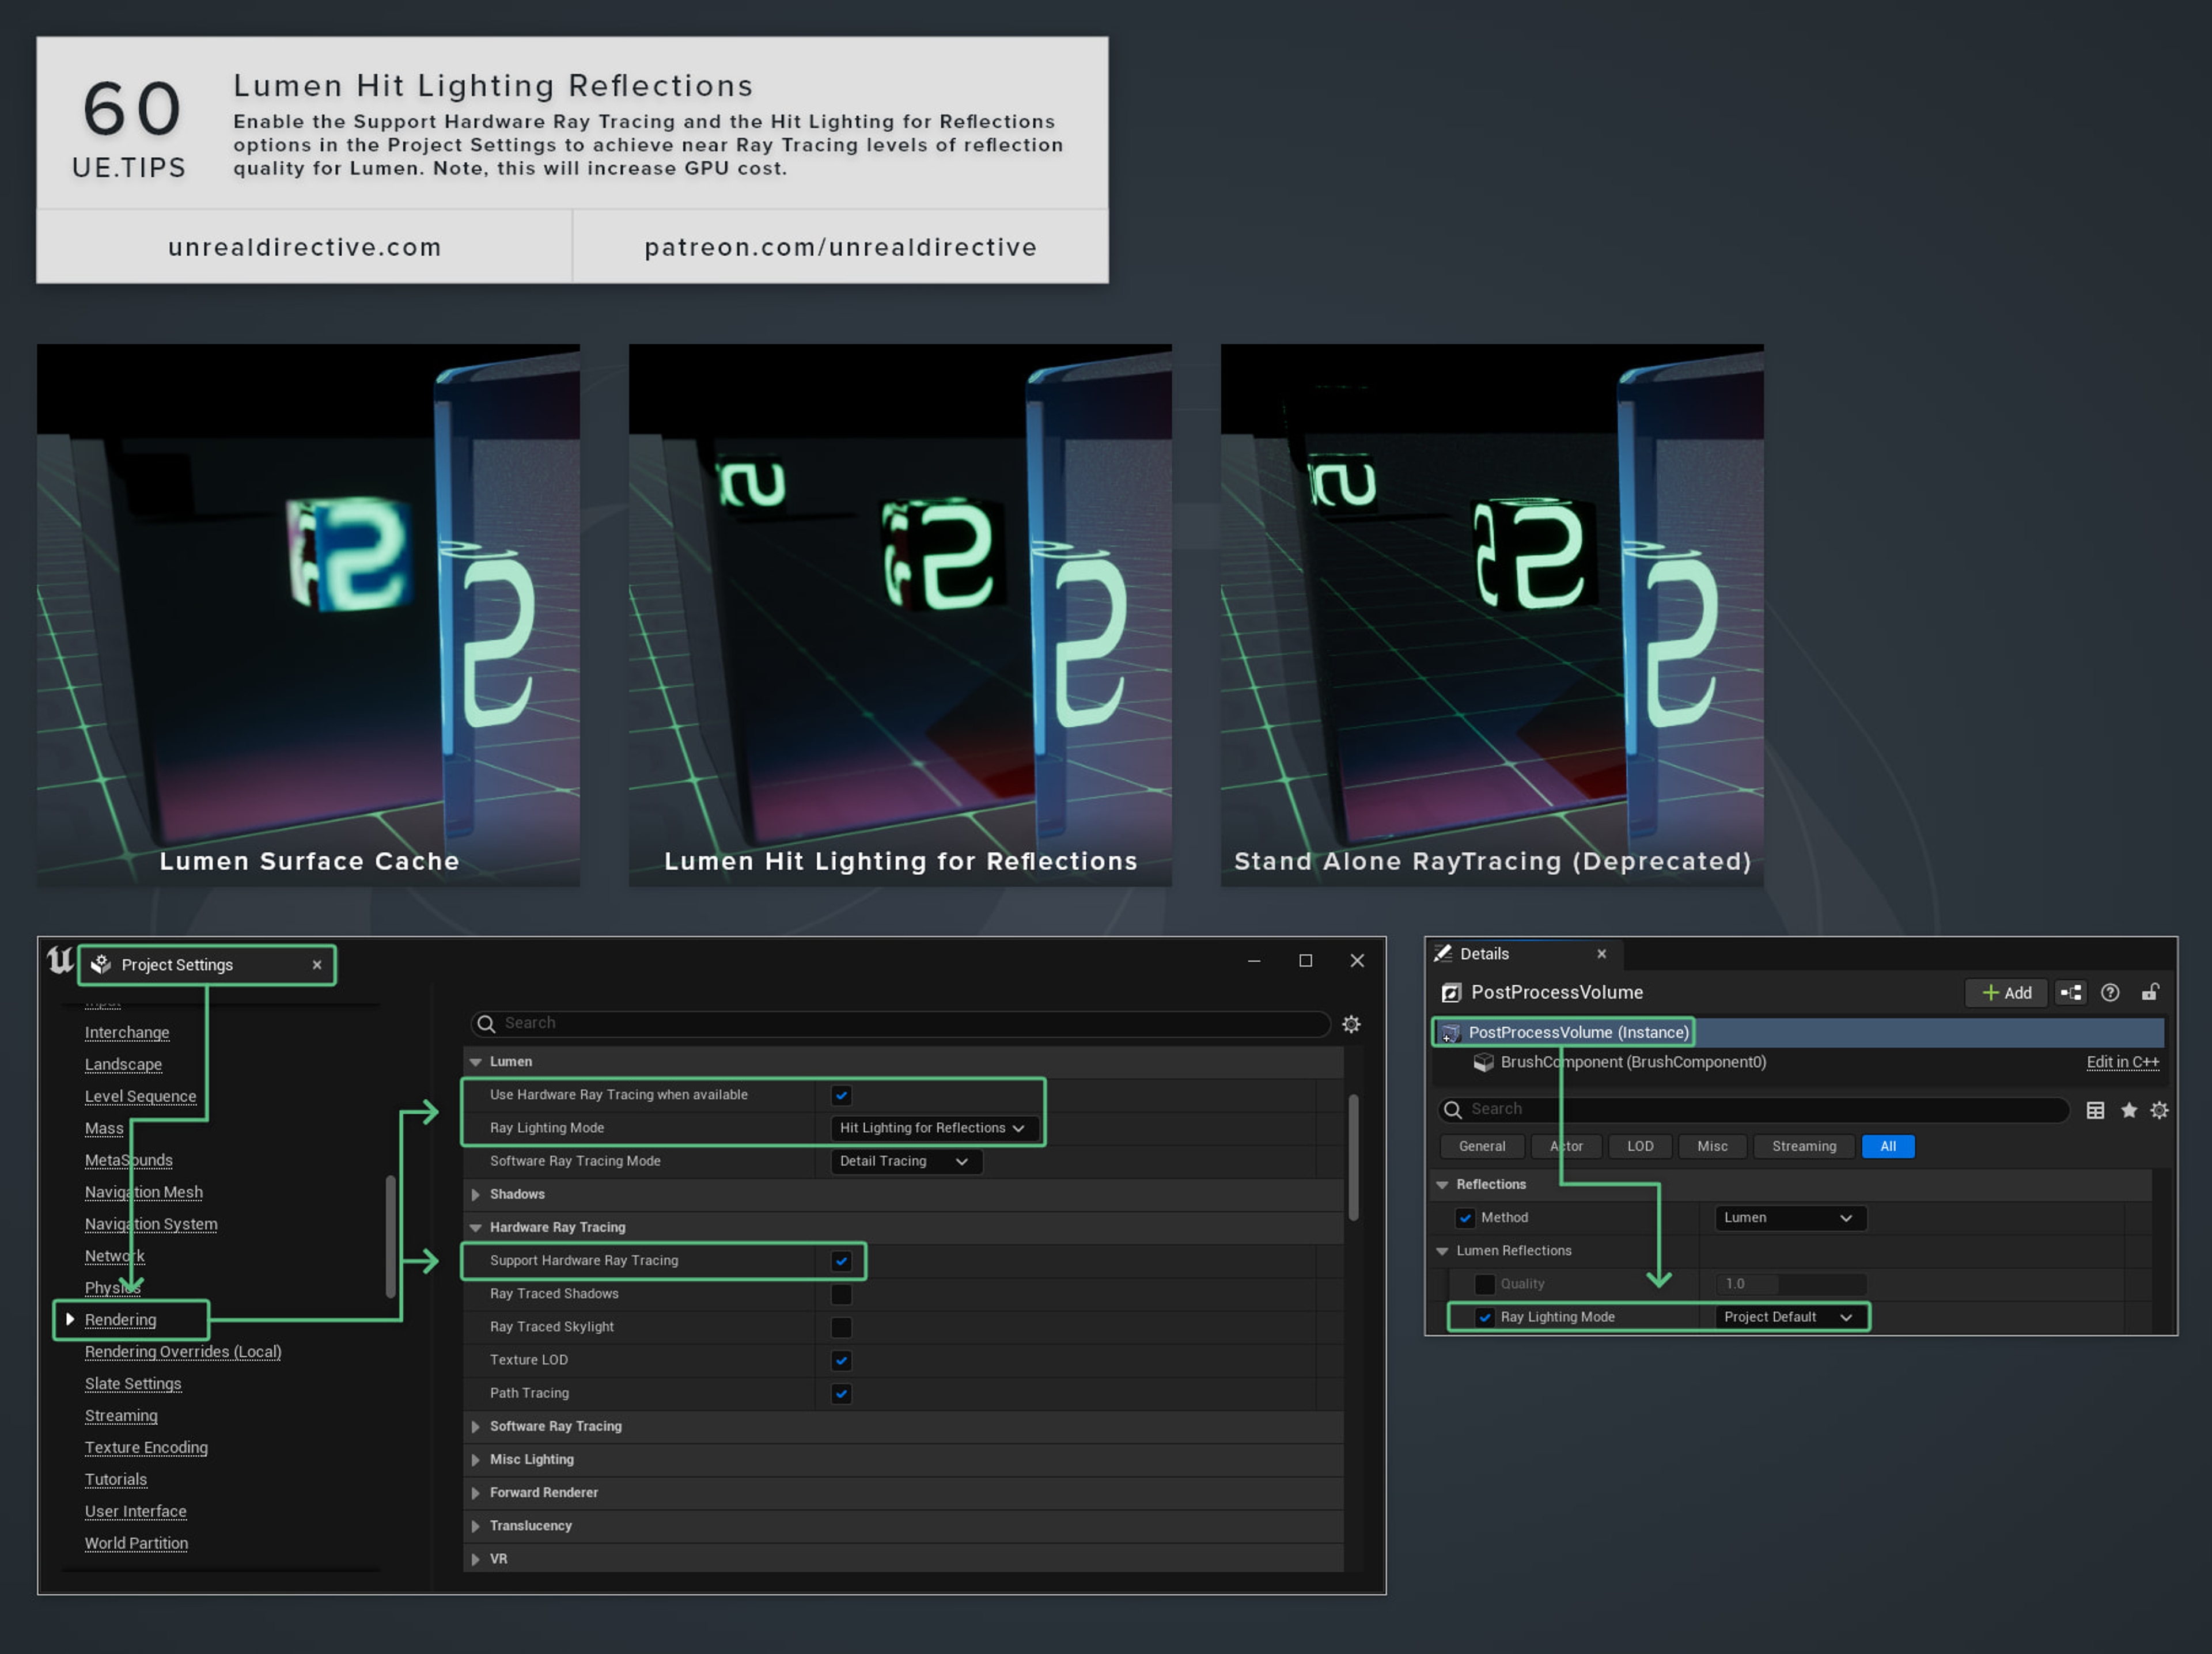Open Details panel settings gear
The width and height of the screenshot is (2212, 1654).
2159,1110
